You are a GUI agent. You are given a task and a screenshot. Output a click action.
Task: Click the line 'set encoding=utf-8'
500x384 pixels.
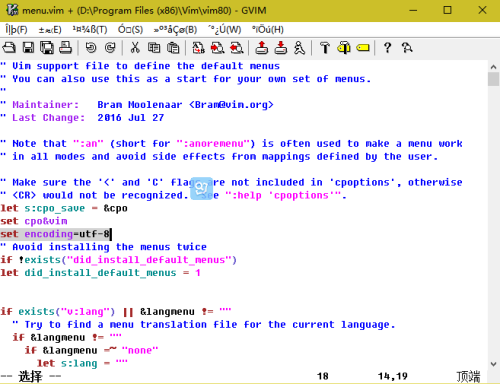click(55, 234)
